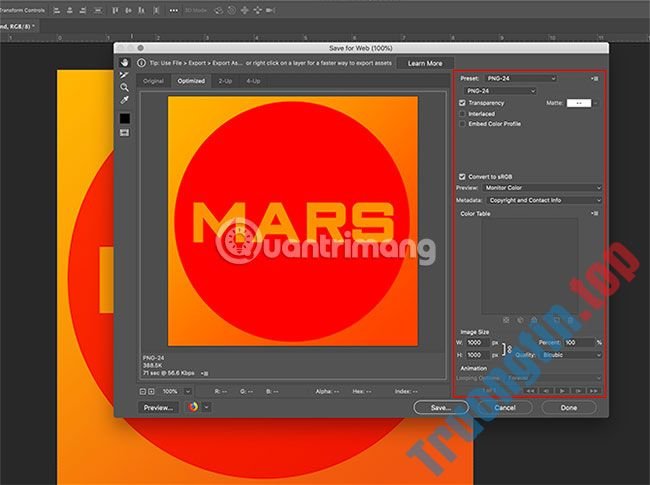Click the MARS optimized preview image
The height and width of the screenshot is (485, 650).
pyautogui.click(x=293, y=221)
